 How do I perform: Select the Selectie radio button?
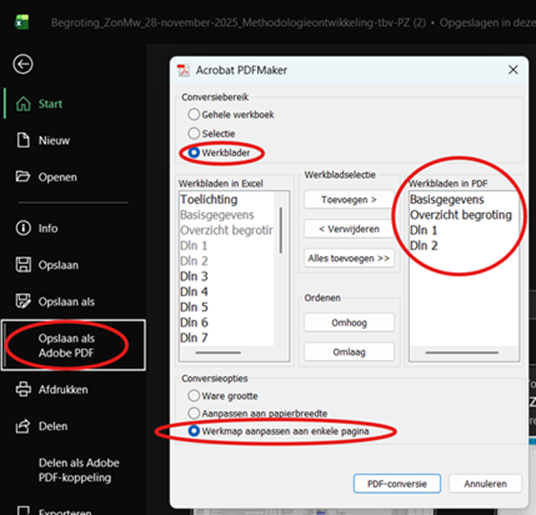pos(194,133)
